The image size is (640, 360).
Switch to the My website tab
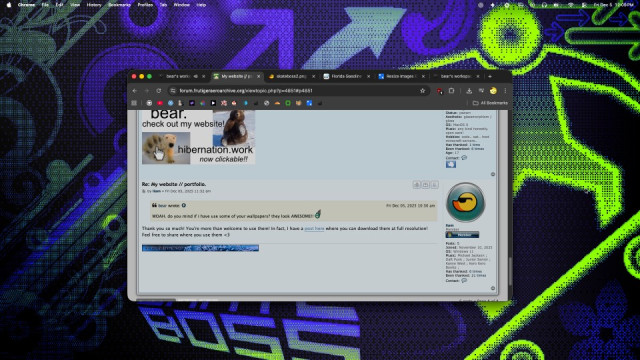click(x=236, y=76)
